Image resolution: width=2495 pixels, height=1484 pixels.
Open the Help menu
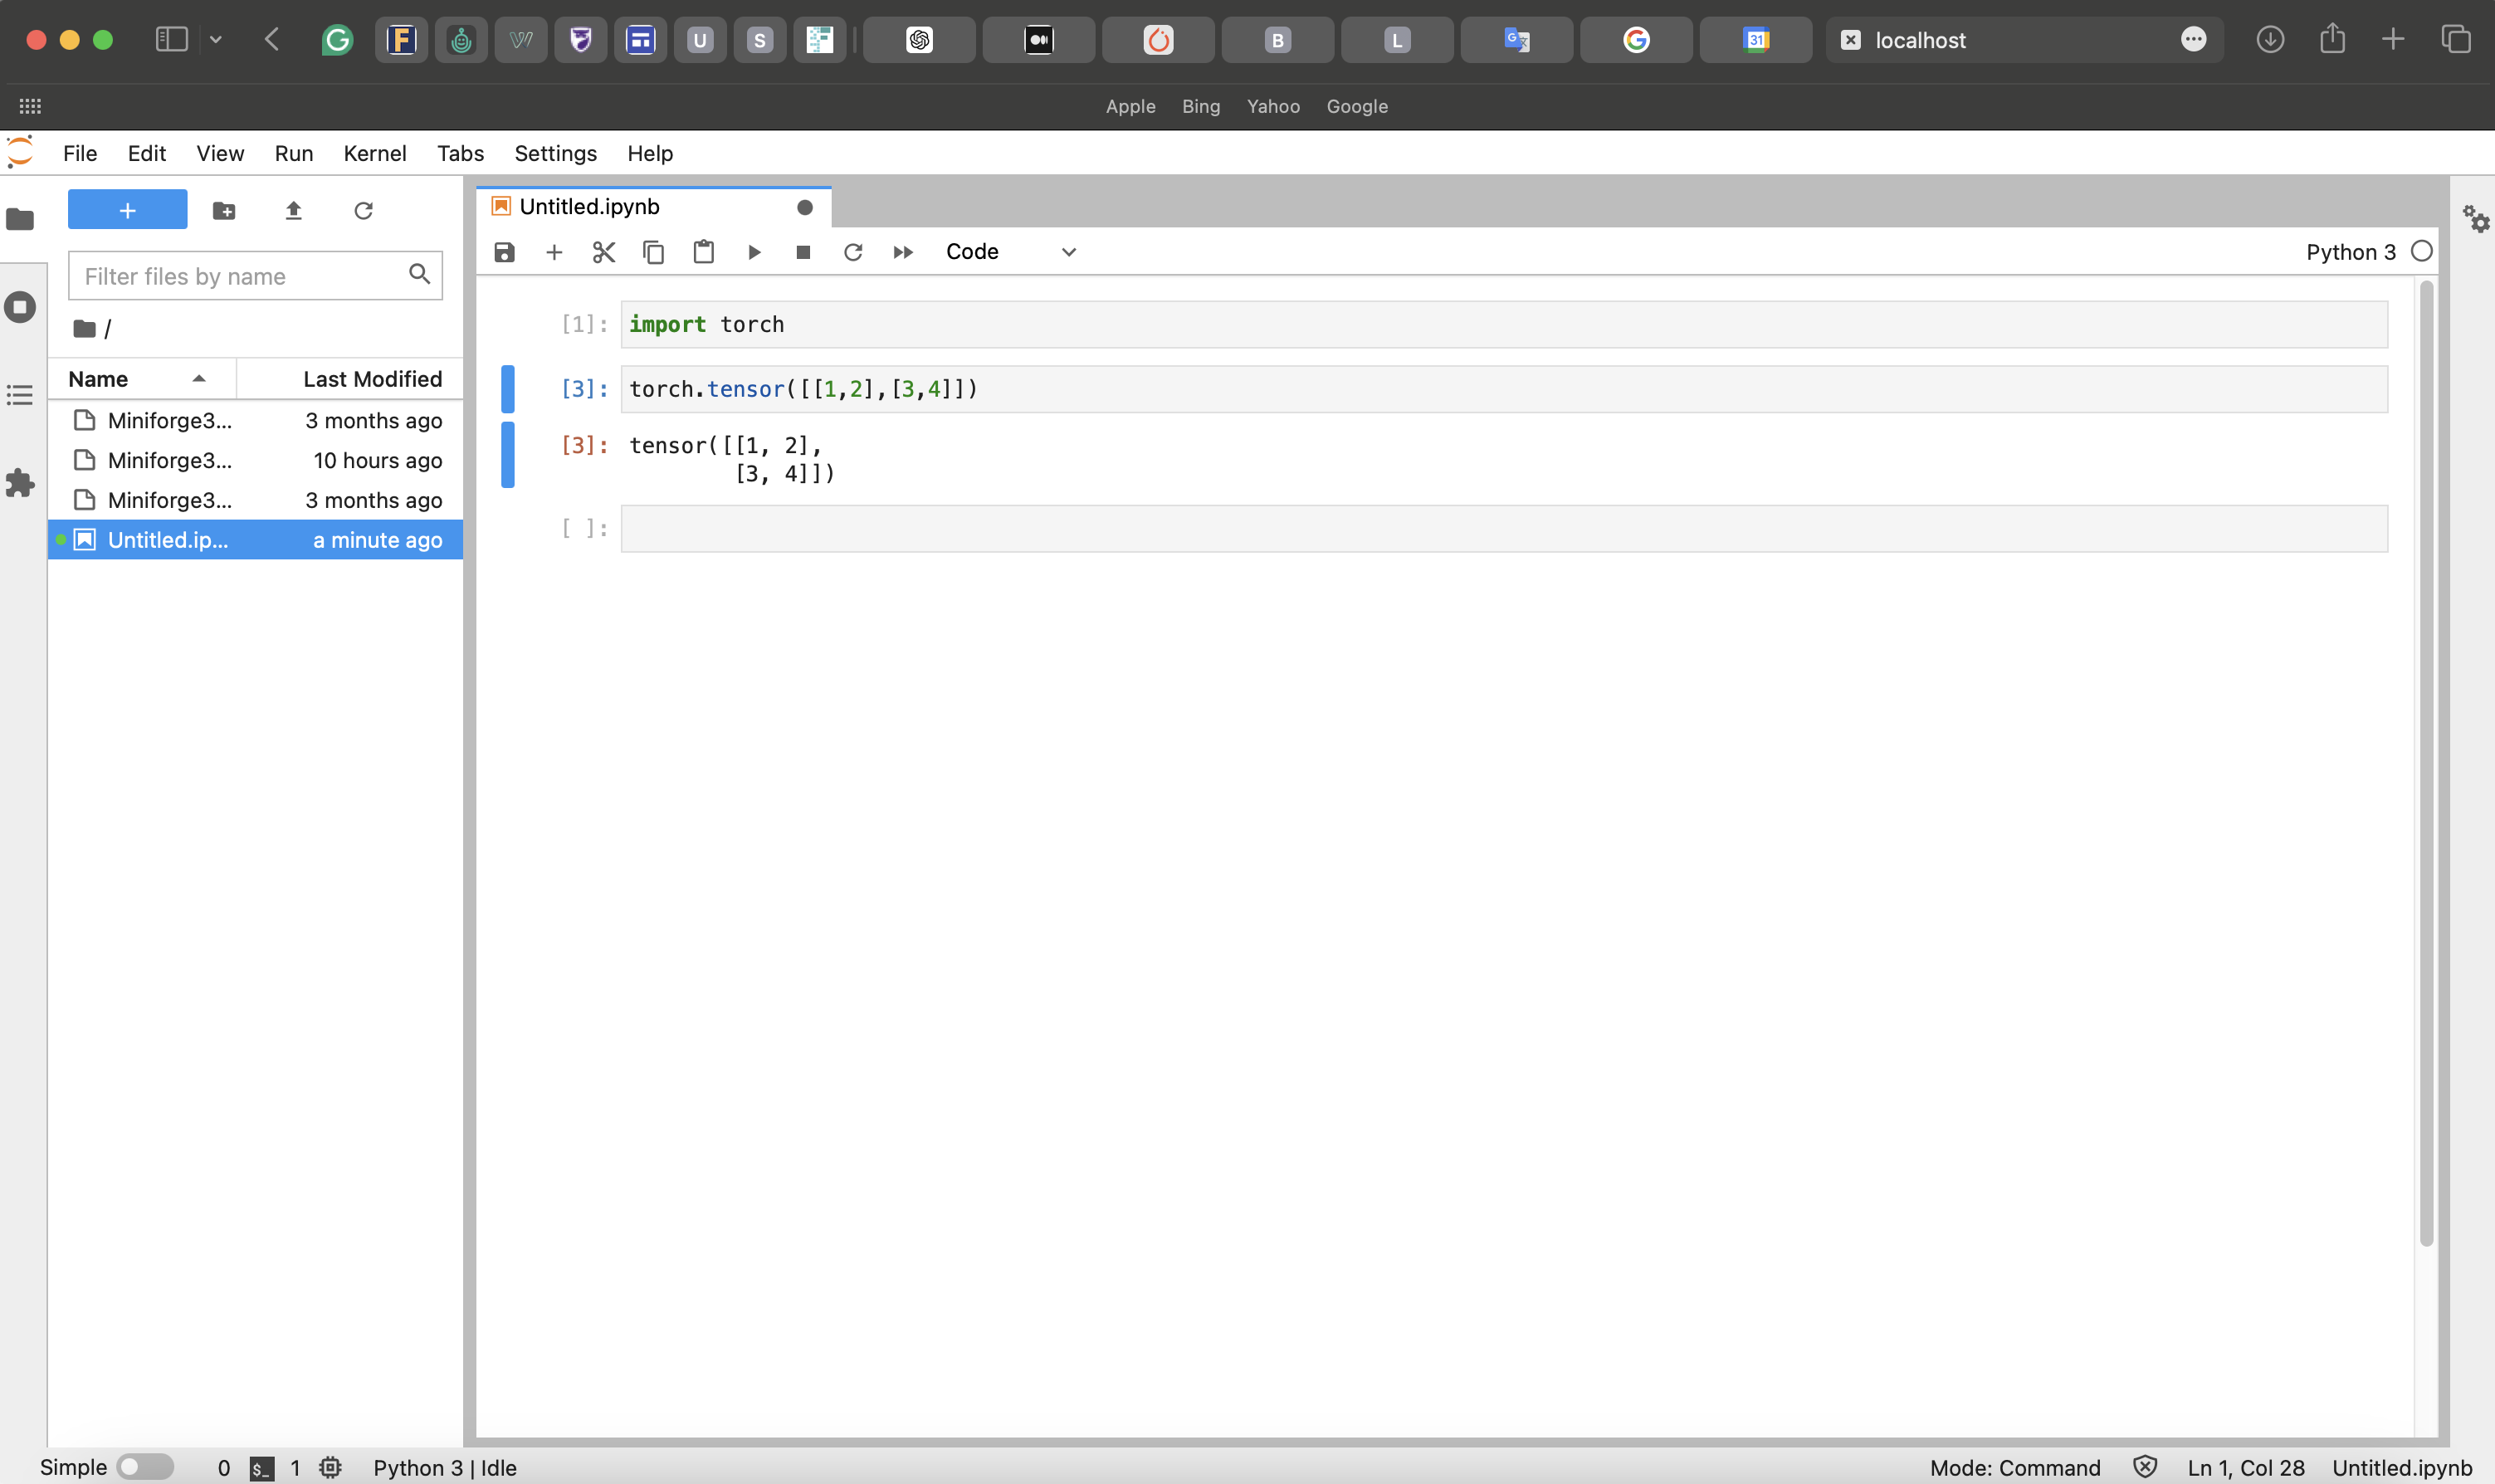(x=650, y=153)
